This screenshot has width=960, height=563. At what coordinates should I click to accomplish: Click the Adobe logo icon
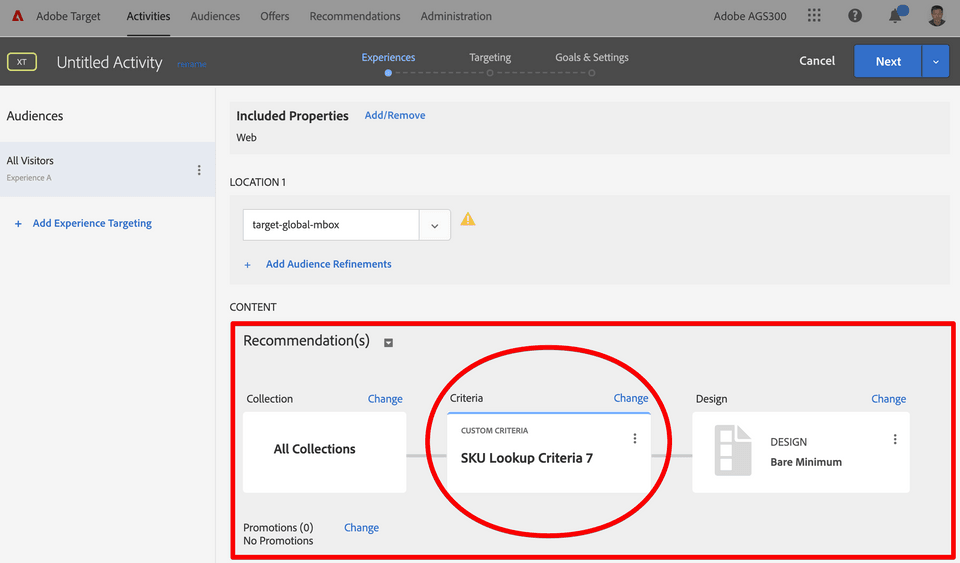(x=18, y=16)
